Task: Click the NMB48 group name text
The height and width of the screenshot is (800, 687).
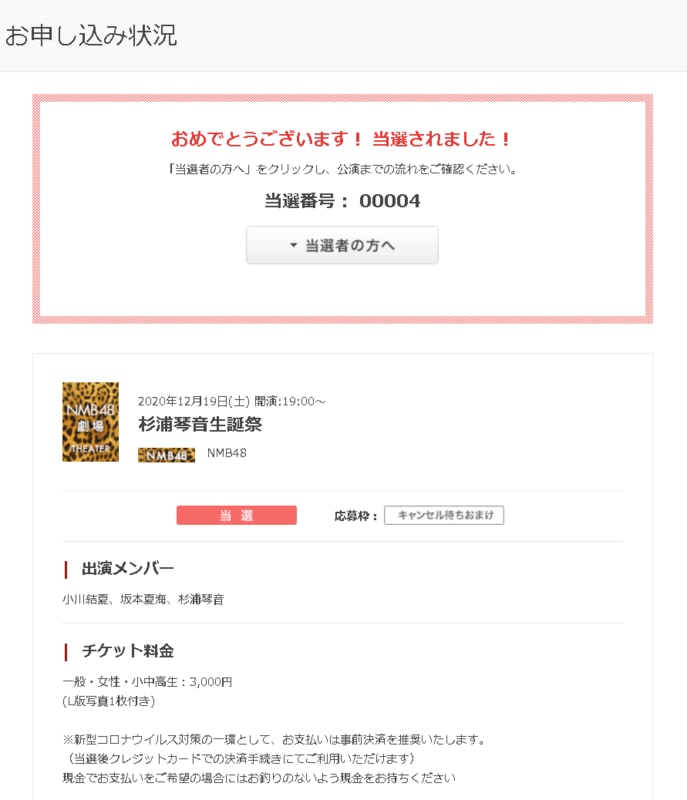Action: tap(227, 453)
